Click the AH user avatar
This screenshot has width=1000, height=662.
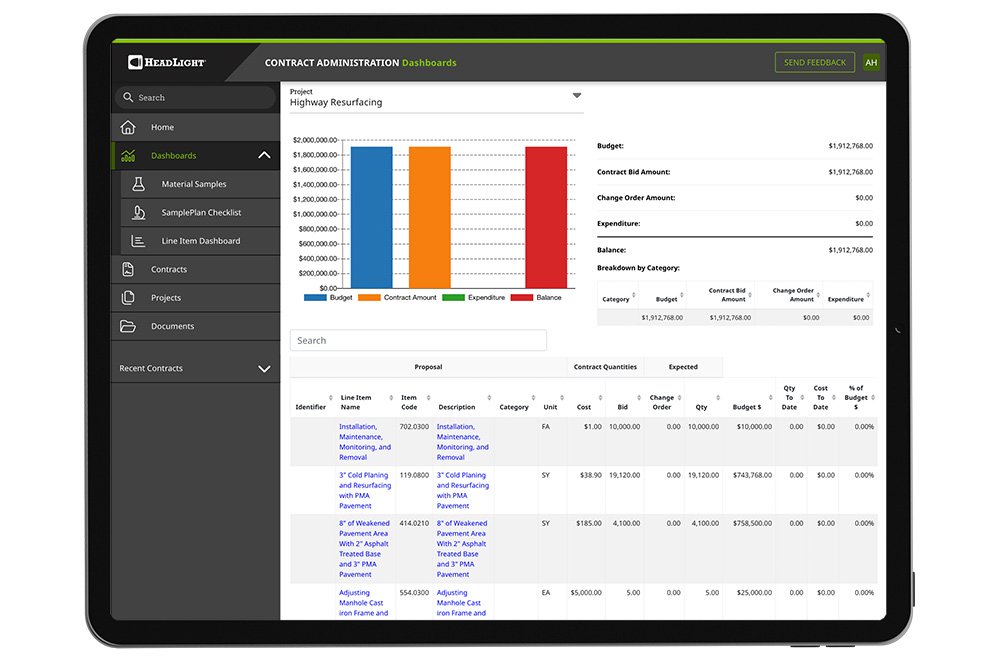pos(871,62)
